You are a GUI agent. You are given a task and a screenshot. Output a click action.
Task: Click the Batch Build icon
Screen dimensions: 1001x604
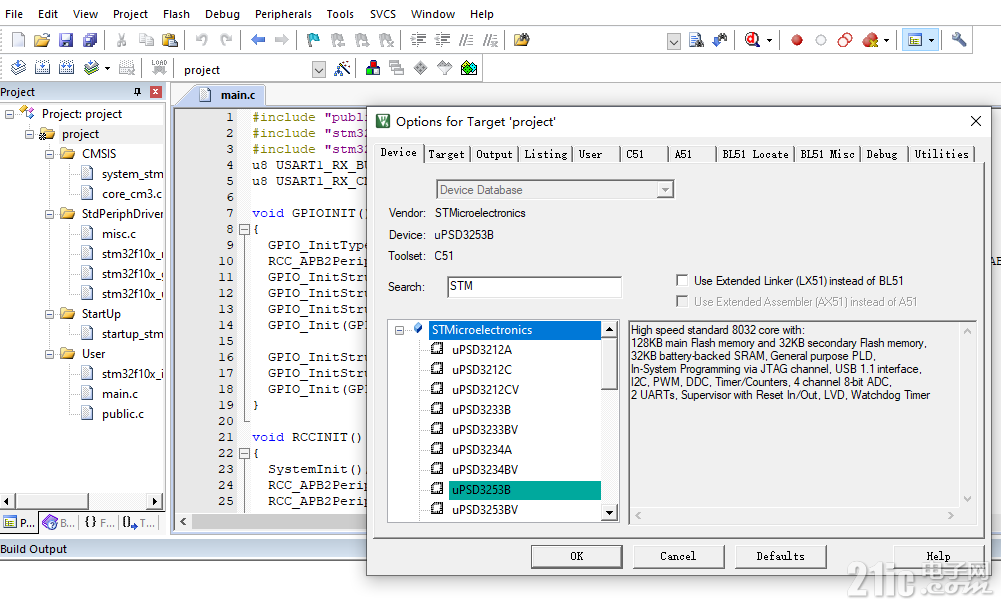91,67
